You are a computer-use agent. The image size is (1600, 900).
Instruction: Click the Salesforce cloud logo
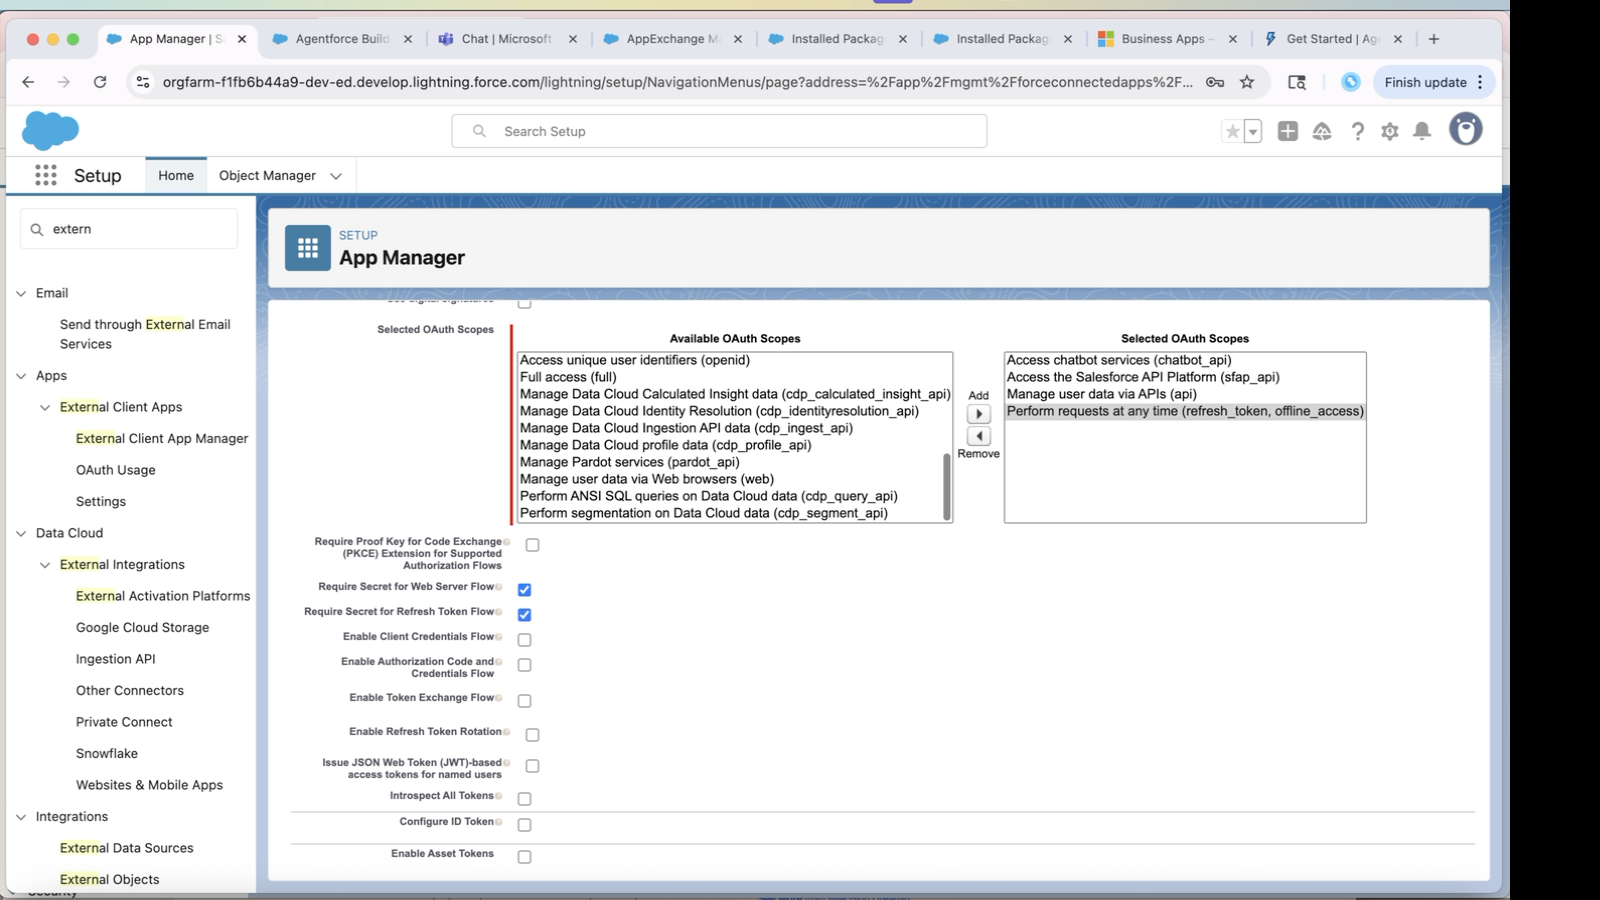pyautogui.click(x=50, y=130)
